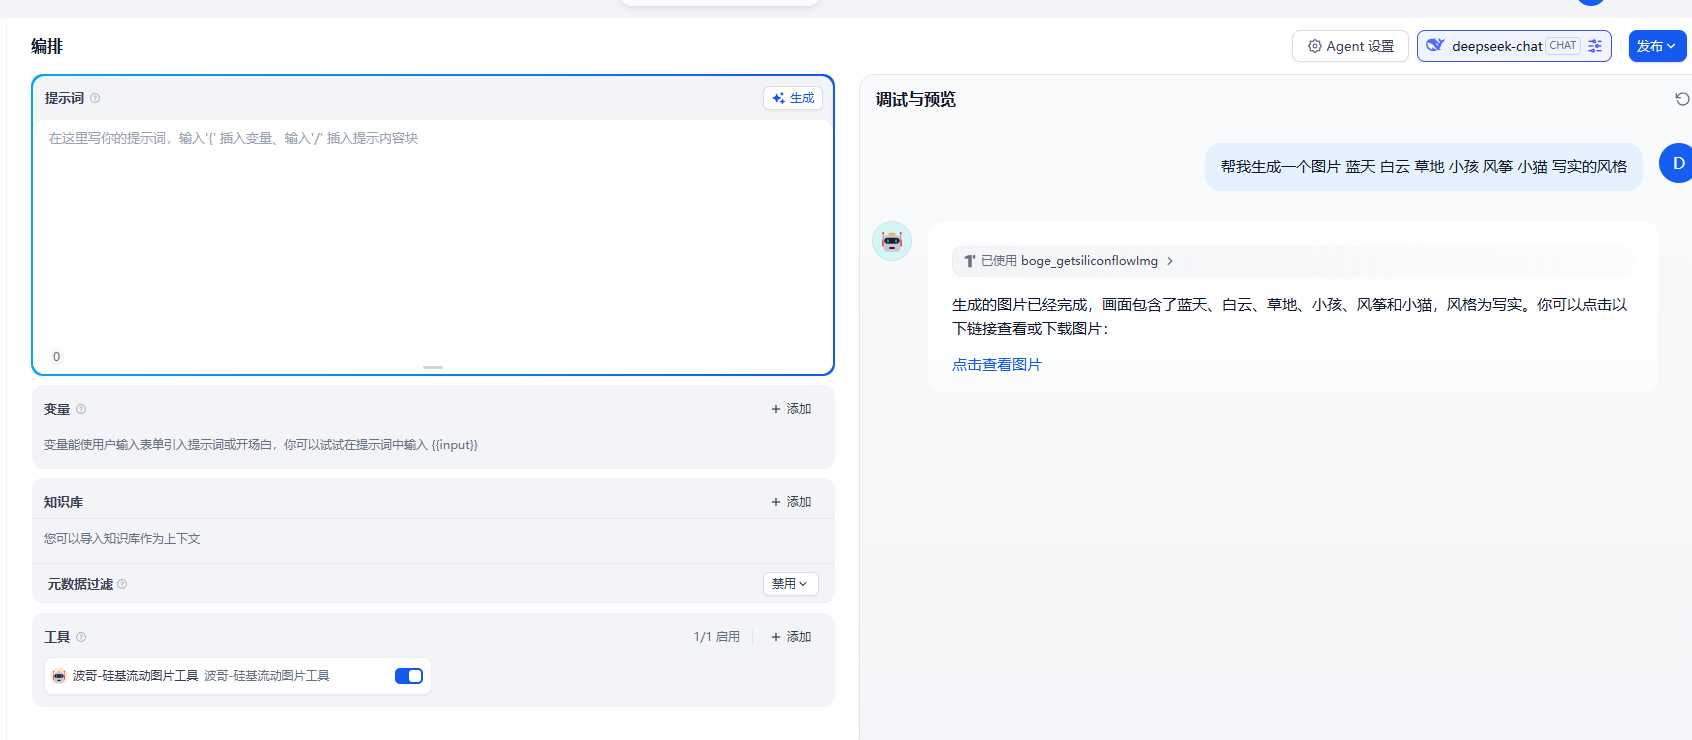Open the 元数据过滤 禁用 dropdown
The width and height of the screenshot is (1692, 740).
coord(790,584)
